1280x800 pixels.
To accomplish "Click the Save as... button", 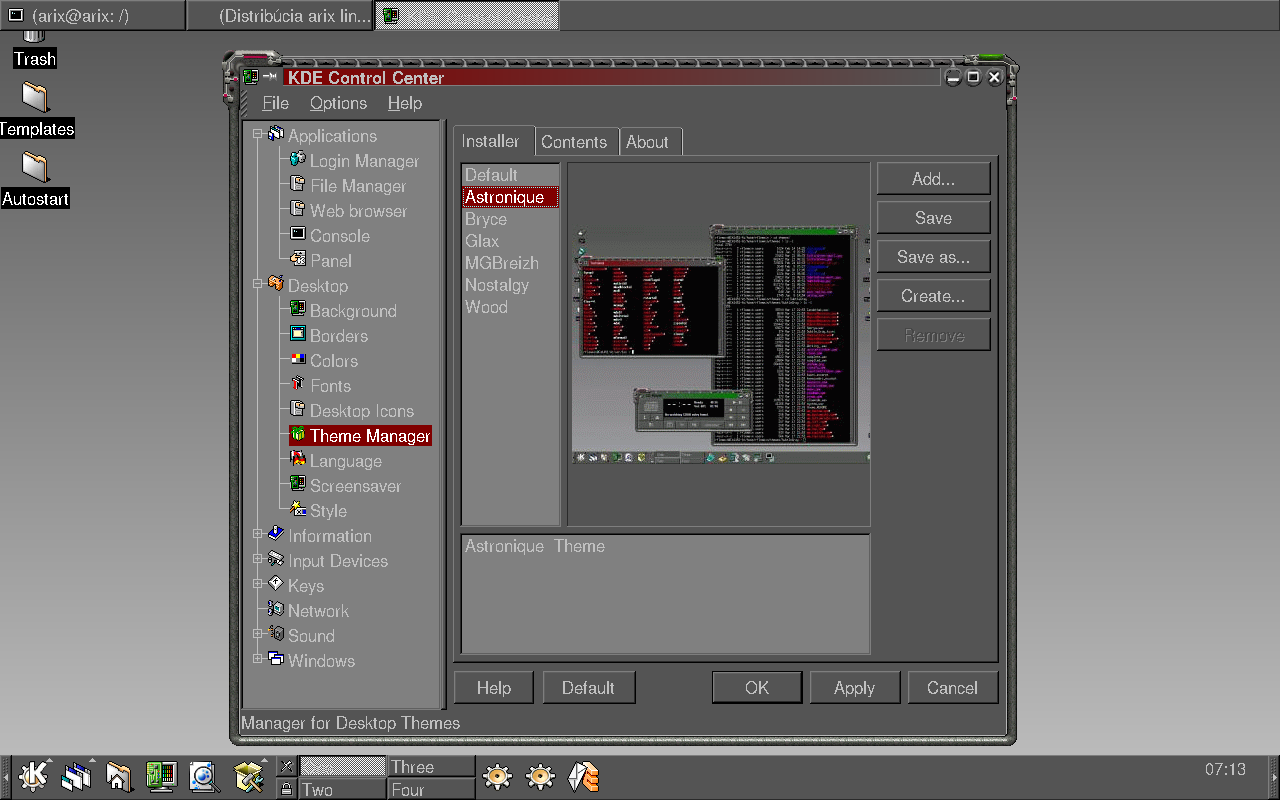I will tap(934, 257).
